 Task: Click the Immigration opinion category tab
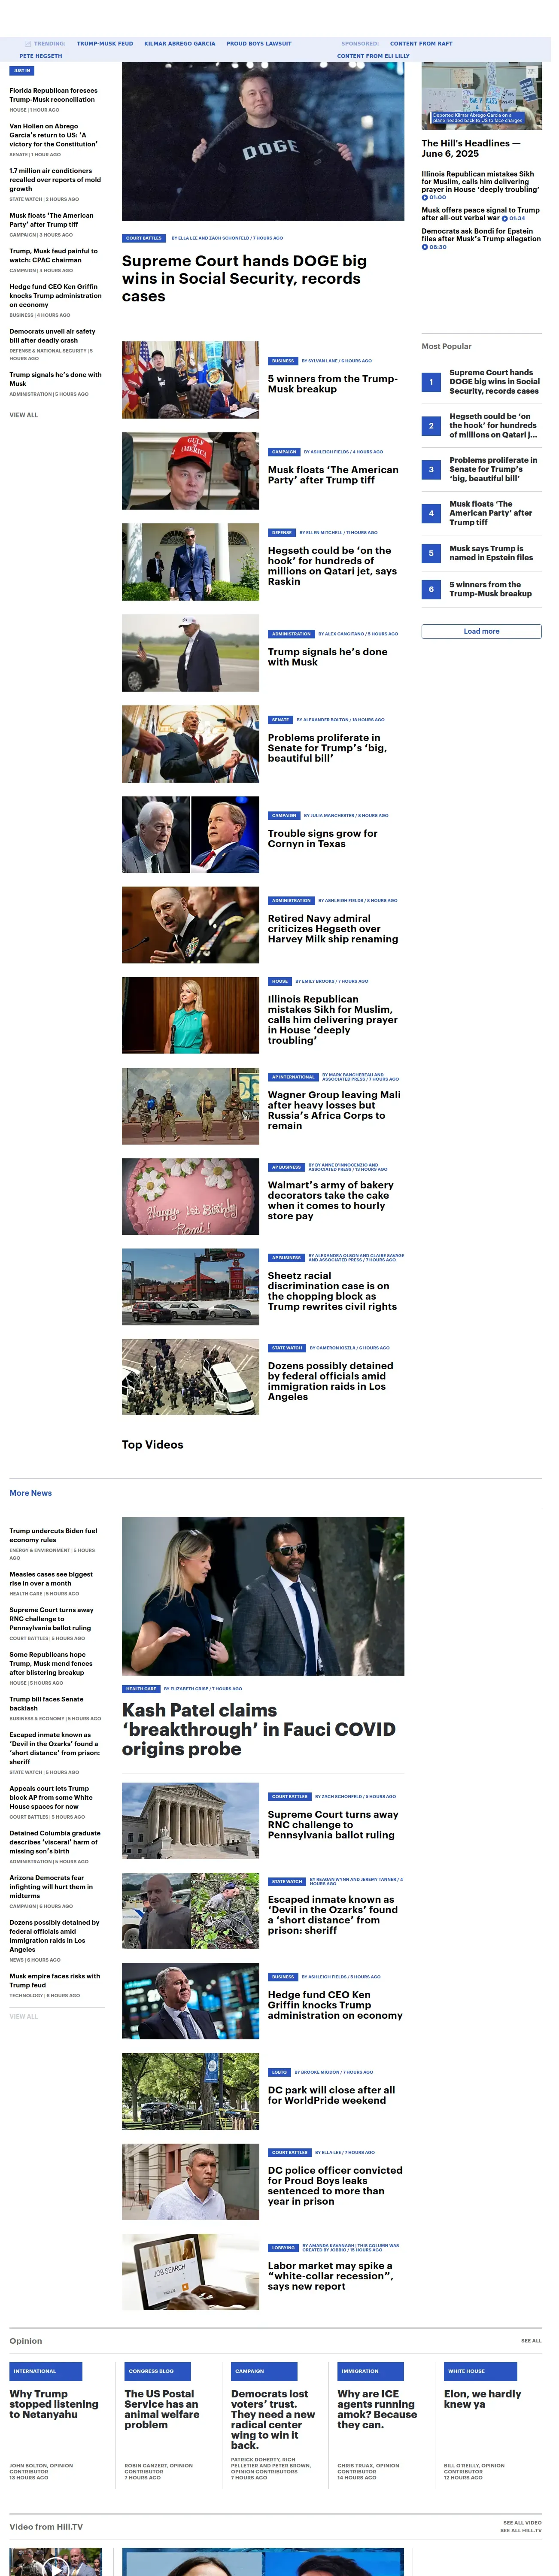click(370, 2371)
